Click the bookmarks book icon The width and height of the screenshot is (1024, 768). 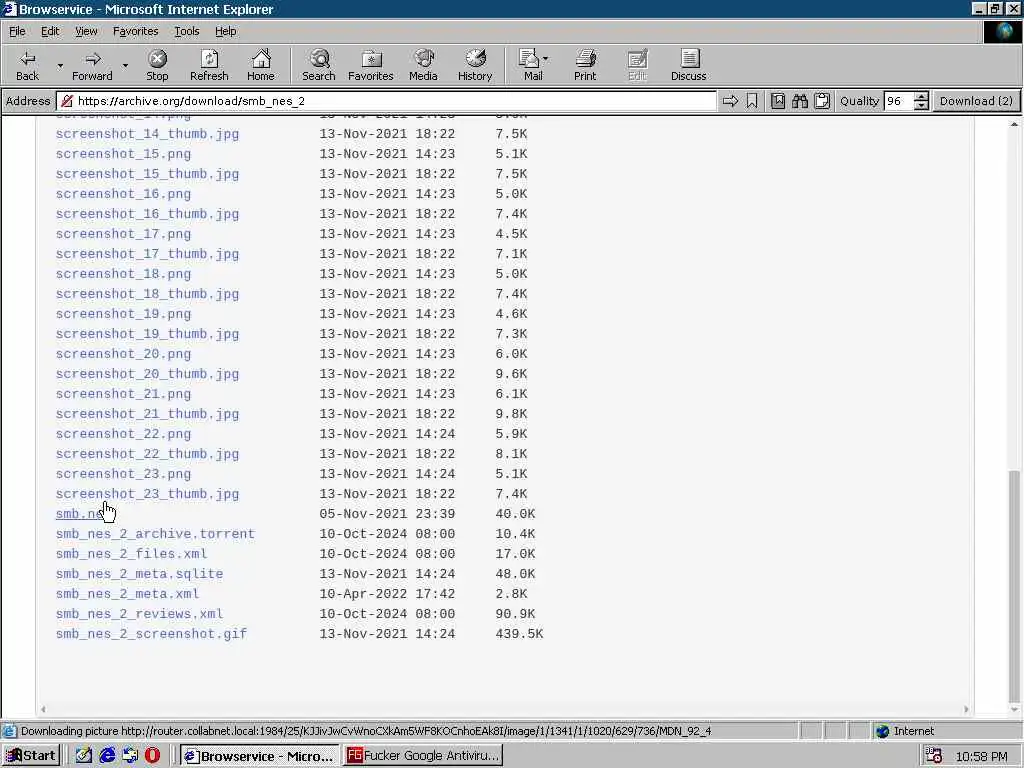click(778, 101)
